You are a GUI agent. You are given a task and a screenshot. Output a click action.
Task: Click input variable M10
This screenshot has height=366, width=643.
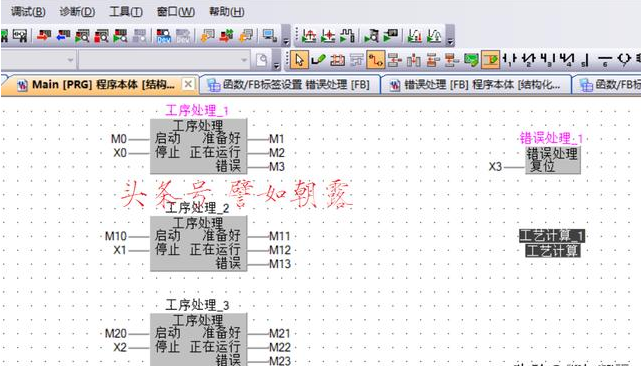click(x=116, y=236)
